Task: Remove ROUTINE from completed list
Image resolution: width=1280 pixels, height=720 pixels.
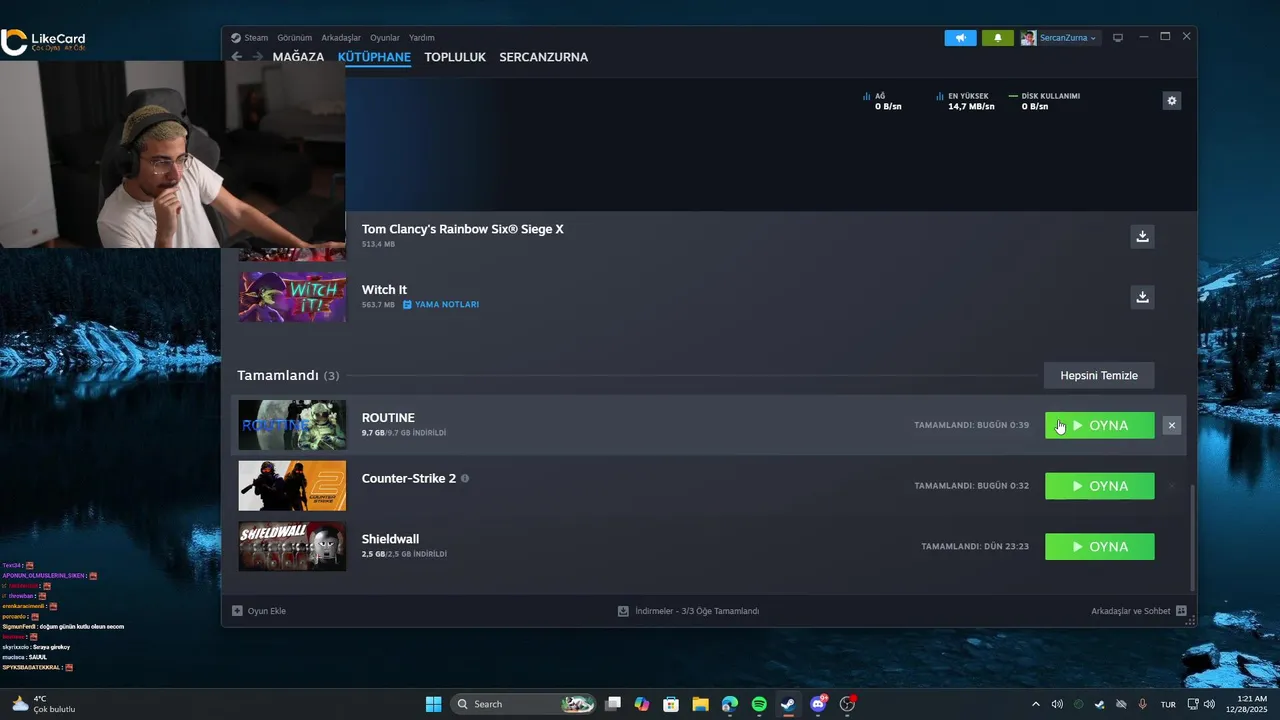Action: [x=1172, y=425]
